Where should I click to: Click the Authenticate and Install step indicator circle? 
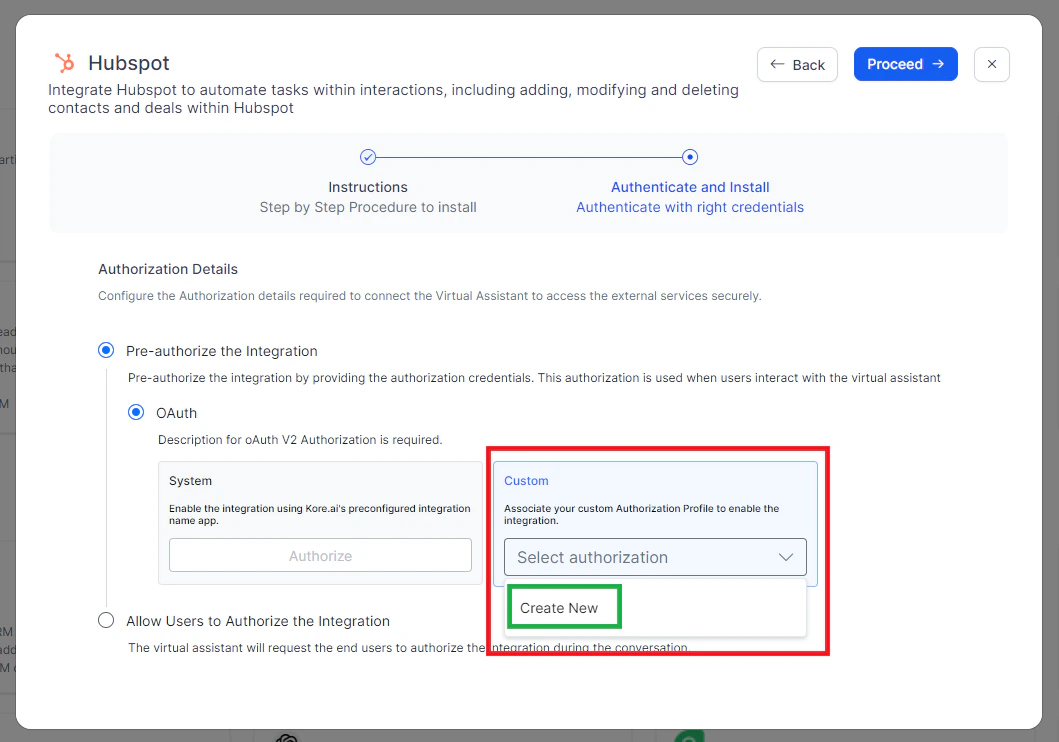pos(690,157)
